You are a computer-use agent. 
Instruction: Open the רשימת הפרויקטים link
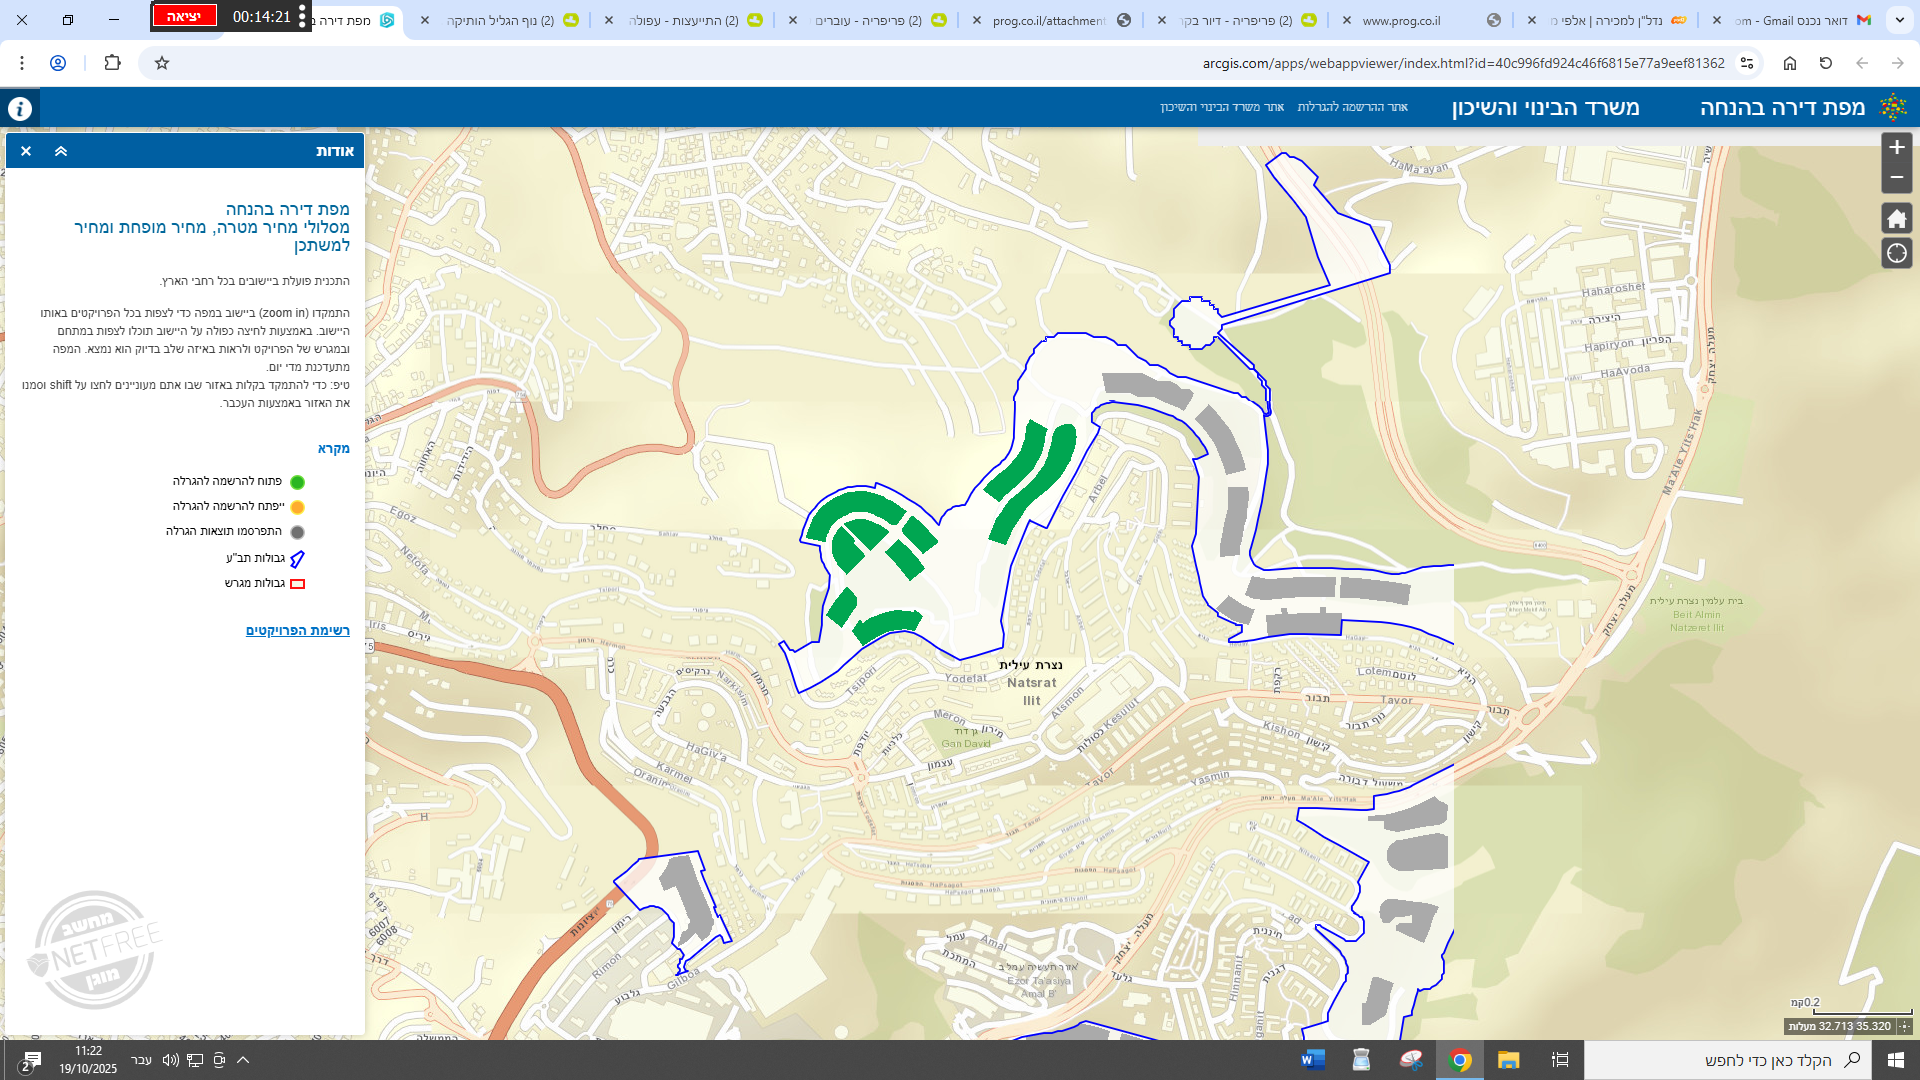click(297, 630)
